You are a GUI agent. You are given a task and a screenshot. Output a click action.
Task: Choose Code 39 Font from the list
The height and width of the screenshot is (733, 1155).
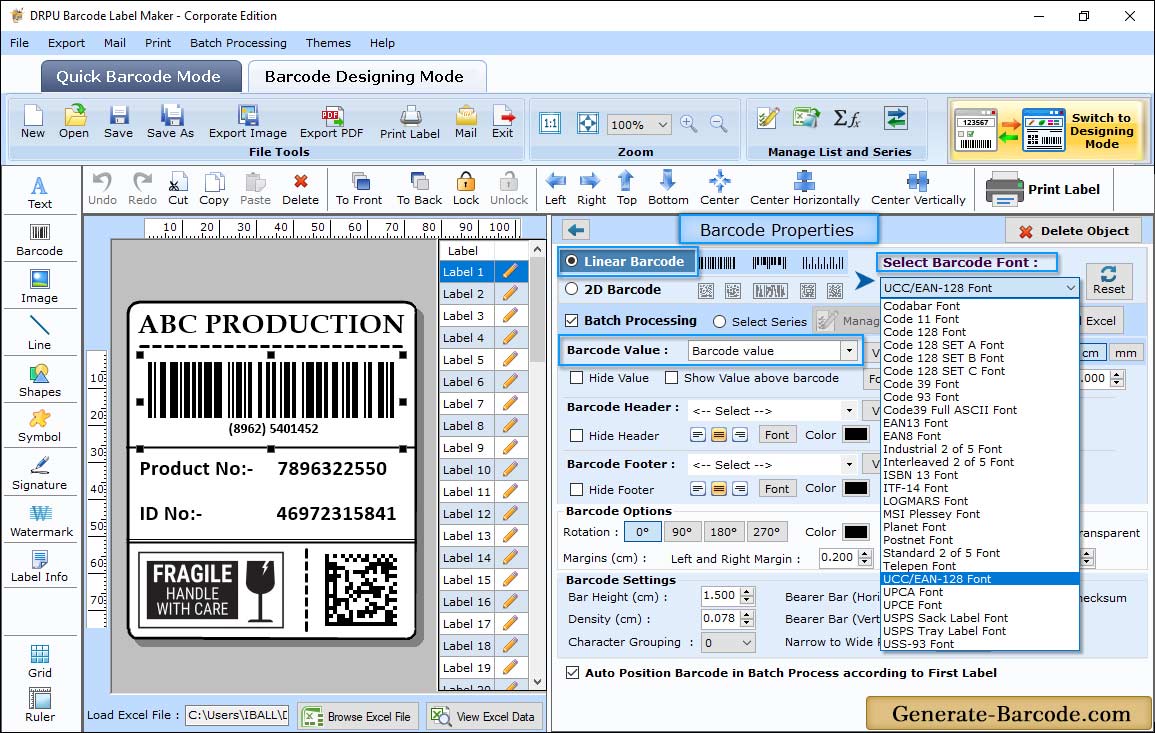point(921,384)
